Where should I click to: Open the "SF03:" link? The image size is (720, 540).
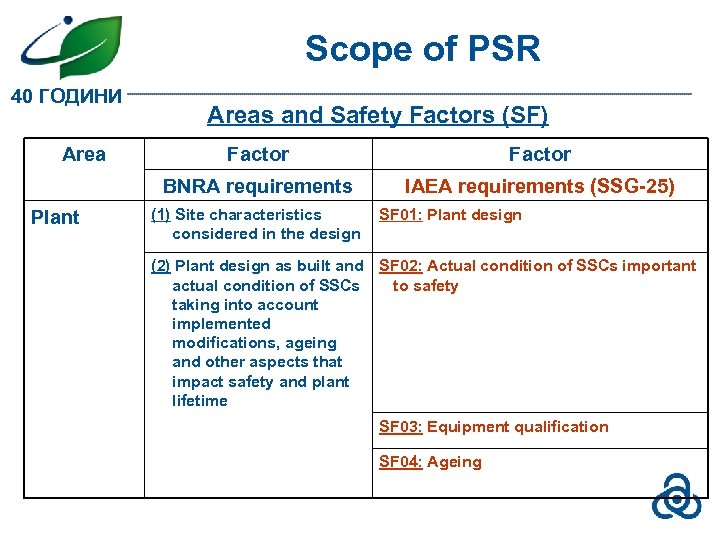click(x=400, y=427)
